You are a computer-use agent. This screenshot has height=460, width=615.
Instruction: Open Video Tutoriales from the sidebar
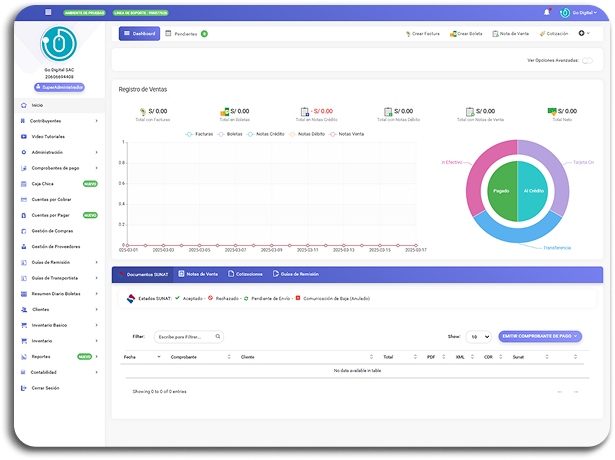47,136
